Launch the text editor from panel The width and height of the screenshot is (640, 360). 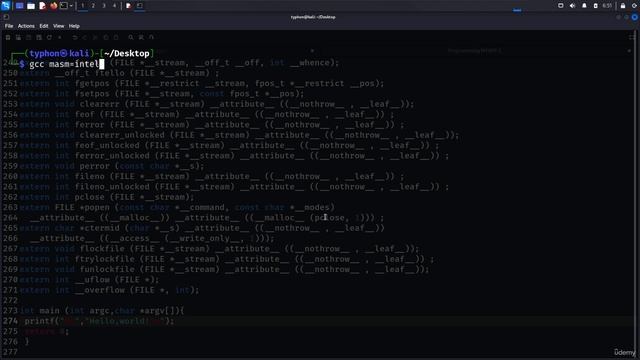(42, 6)
